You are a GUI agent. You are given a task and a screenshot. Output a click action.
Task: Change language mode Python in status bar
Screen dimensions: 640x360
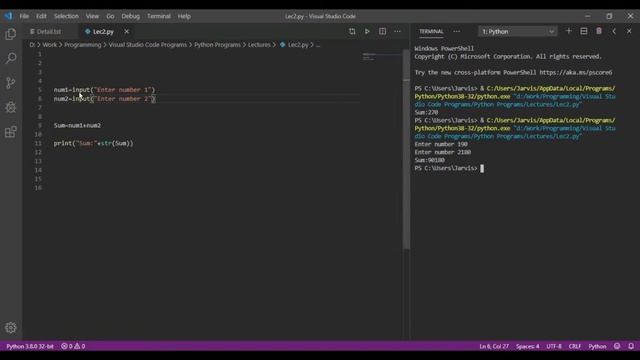pos(597,346)
